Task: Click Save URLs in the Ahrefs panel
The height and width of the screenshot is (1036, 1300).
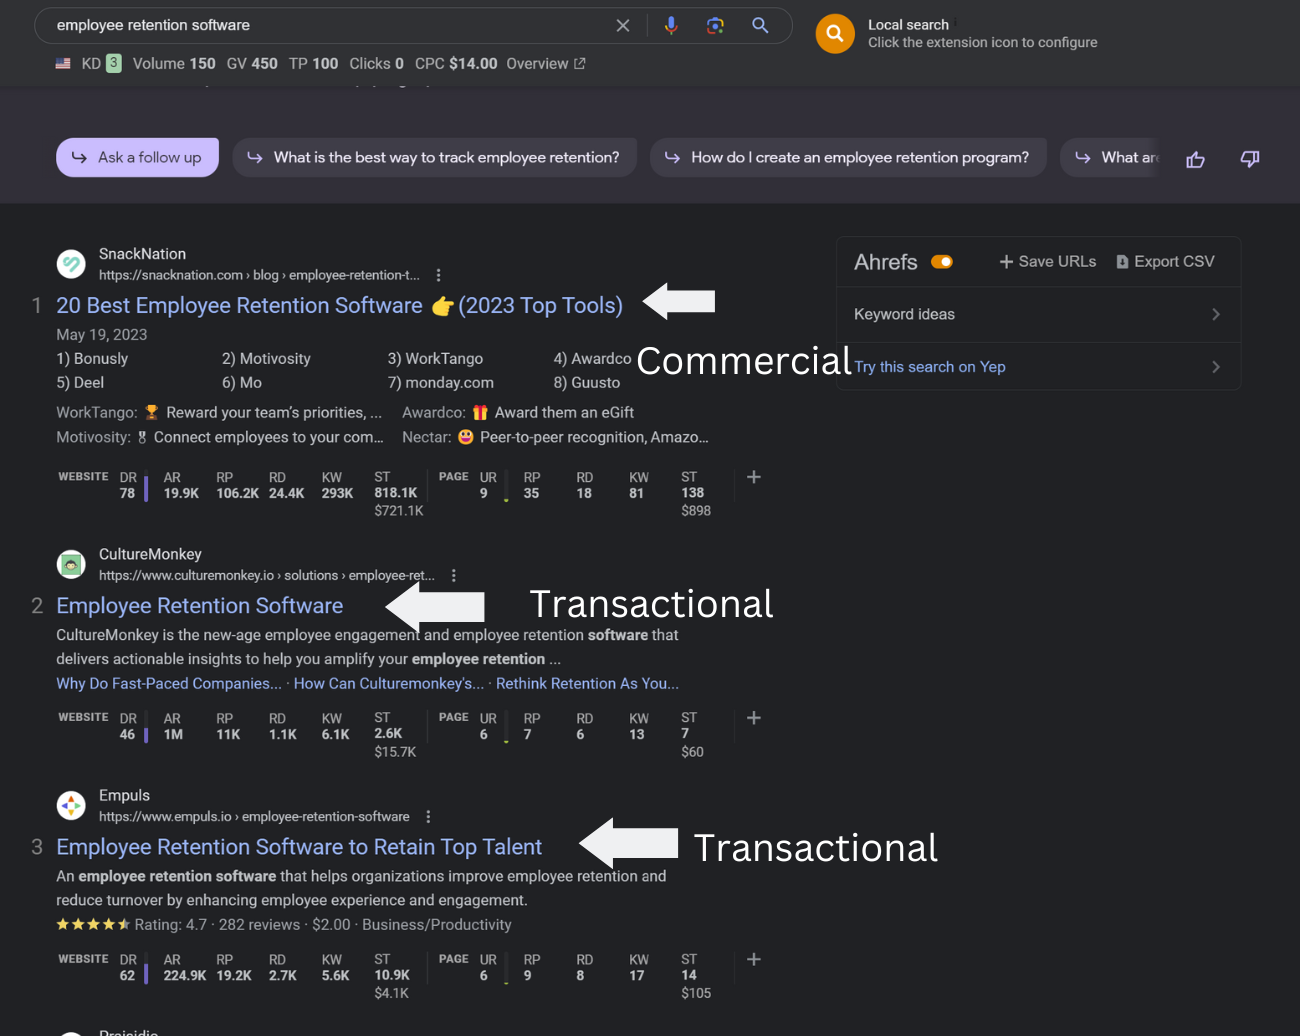Action: click(x=1047, y=261)
